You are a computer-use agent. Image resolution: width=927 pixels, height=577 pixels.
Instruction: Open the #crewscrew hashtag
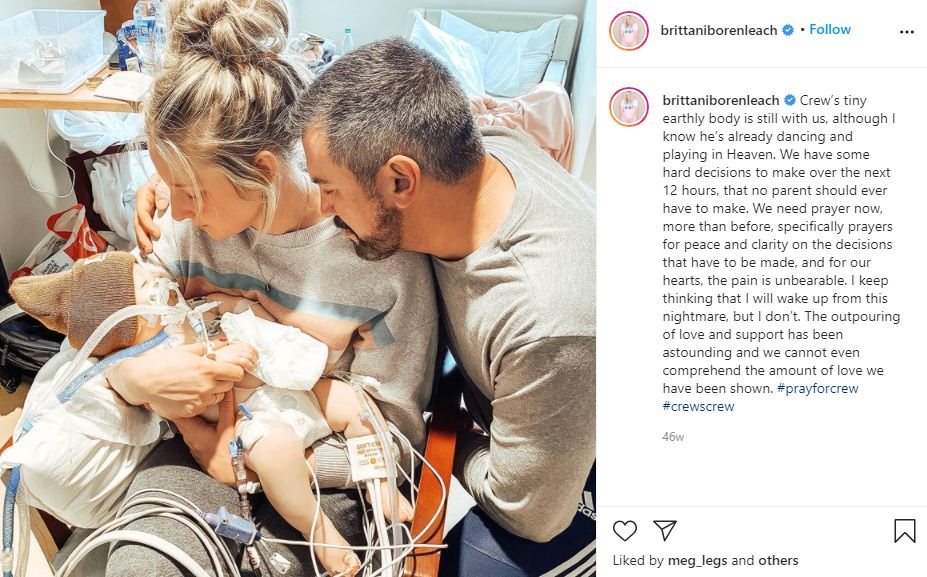[698, 406]
